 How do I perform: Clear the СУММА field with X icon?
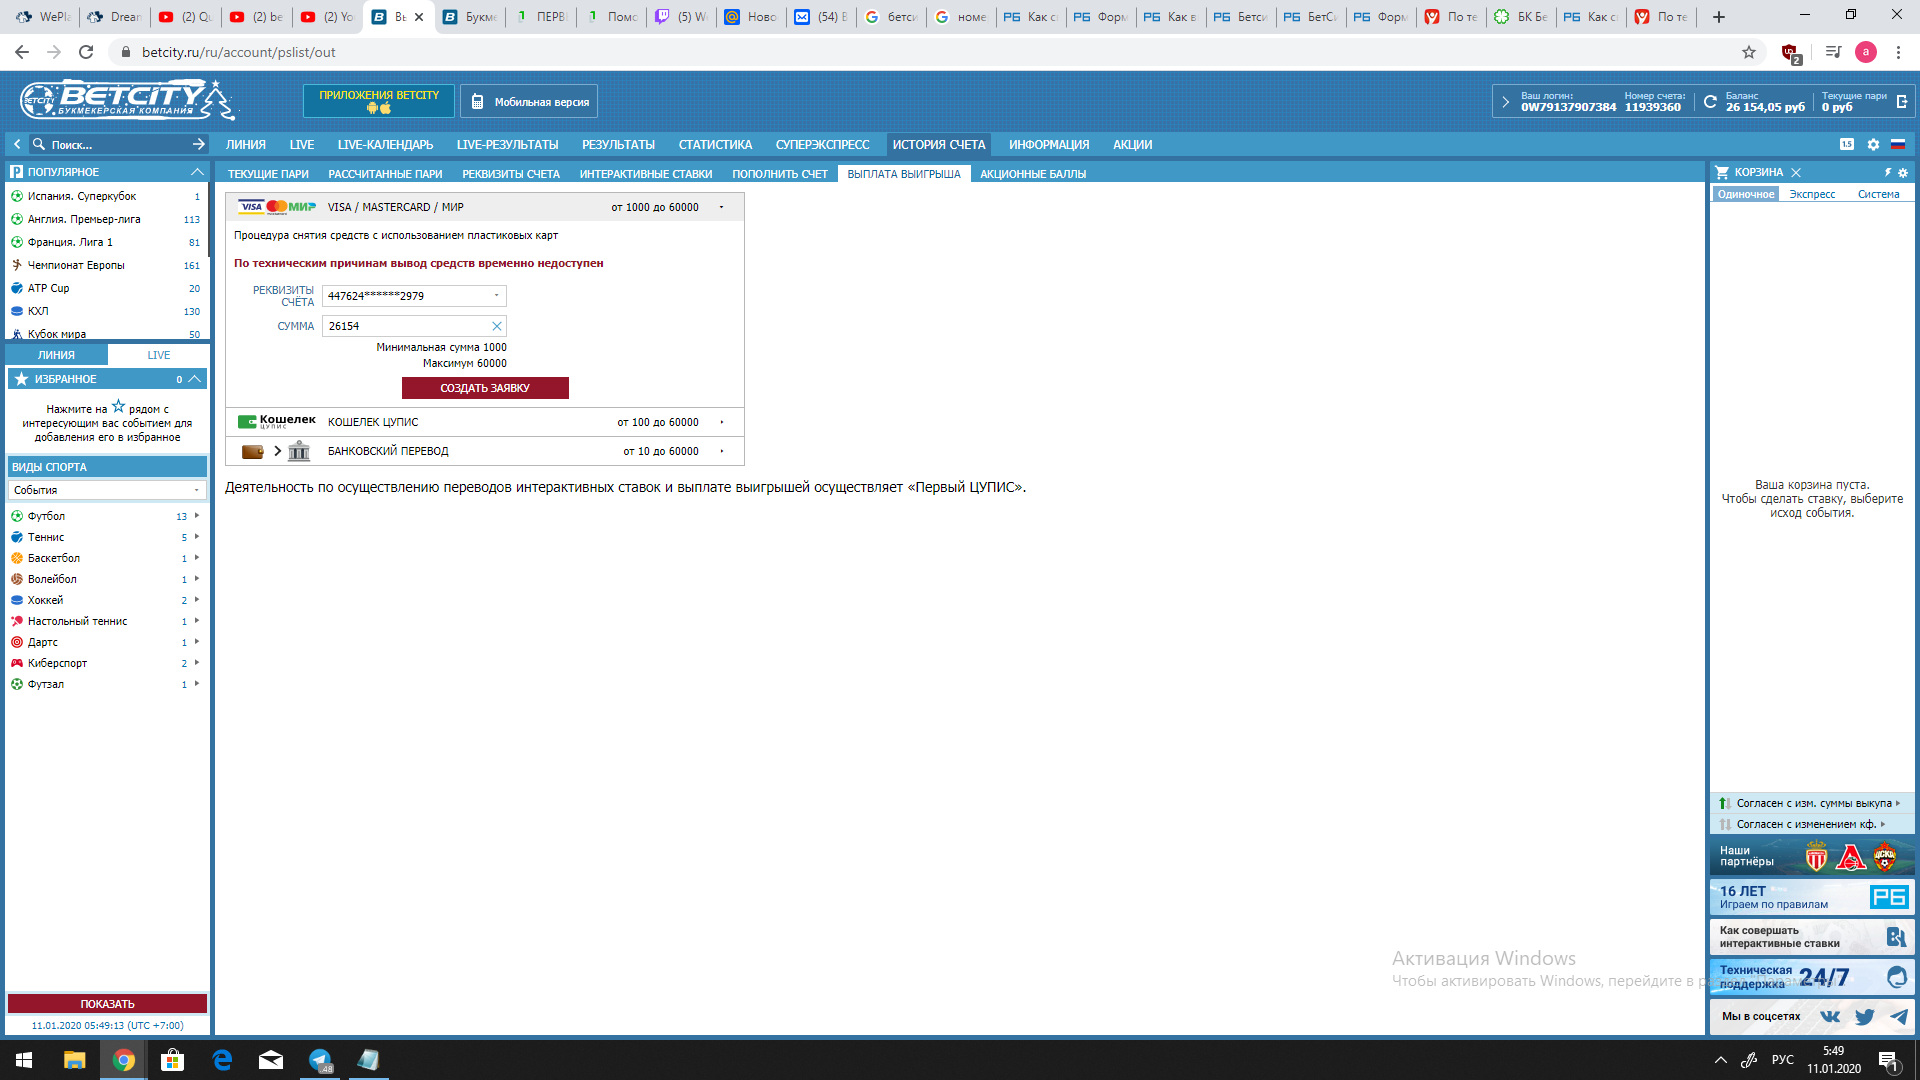pyautogui.click(x=496, y=326)
